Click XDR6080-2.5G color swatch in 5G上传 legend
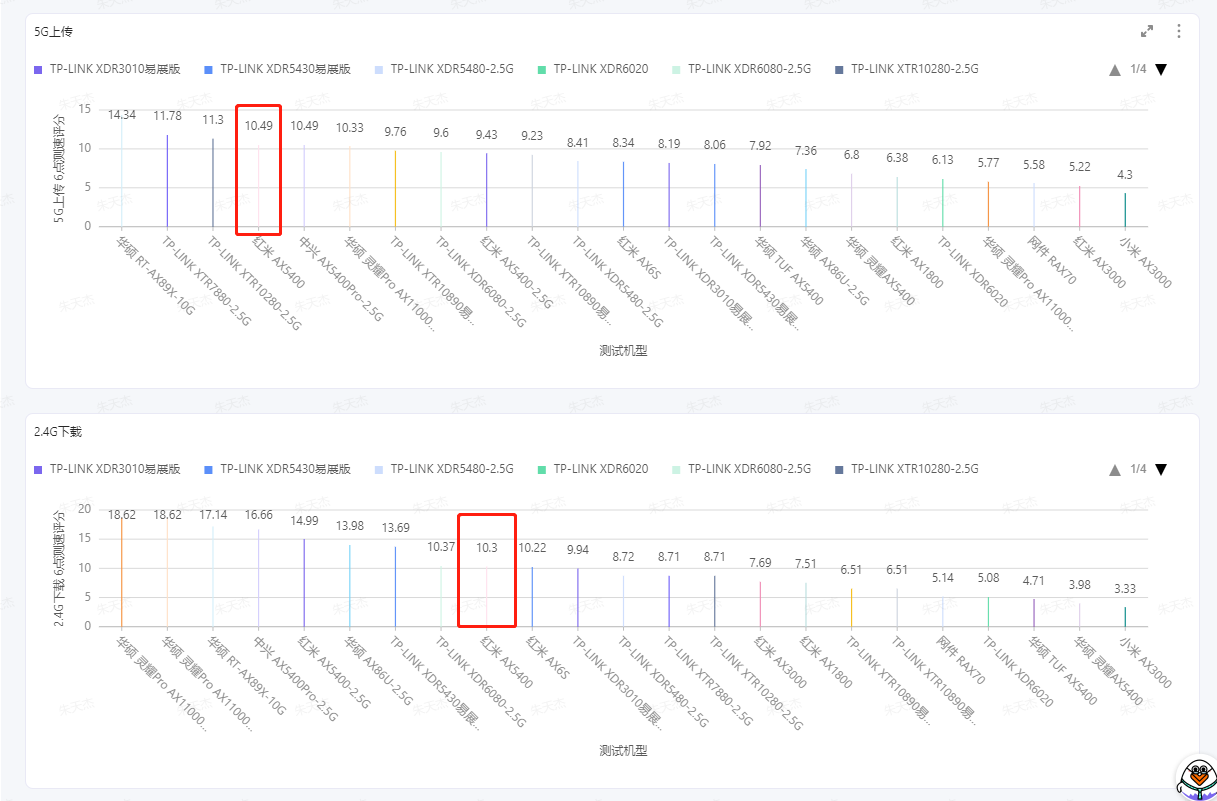The image size is (1217, 801). tap(676, 70)
